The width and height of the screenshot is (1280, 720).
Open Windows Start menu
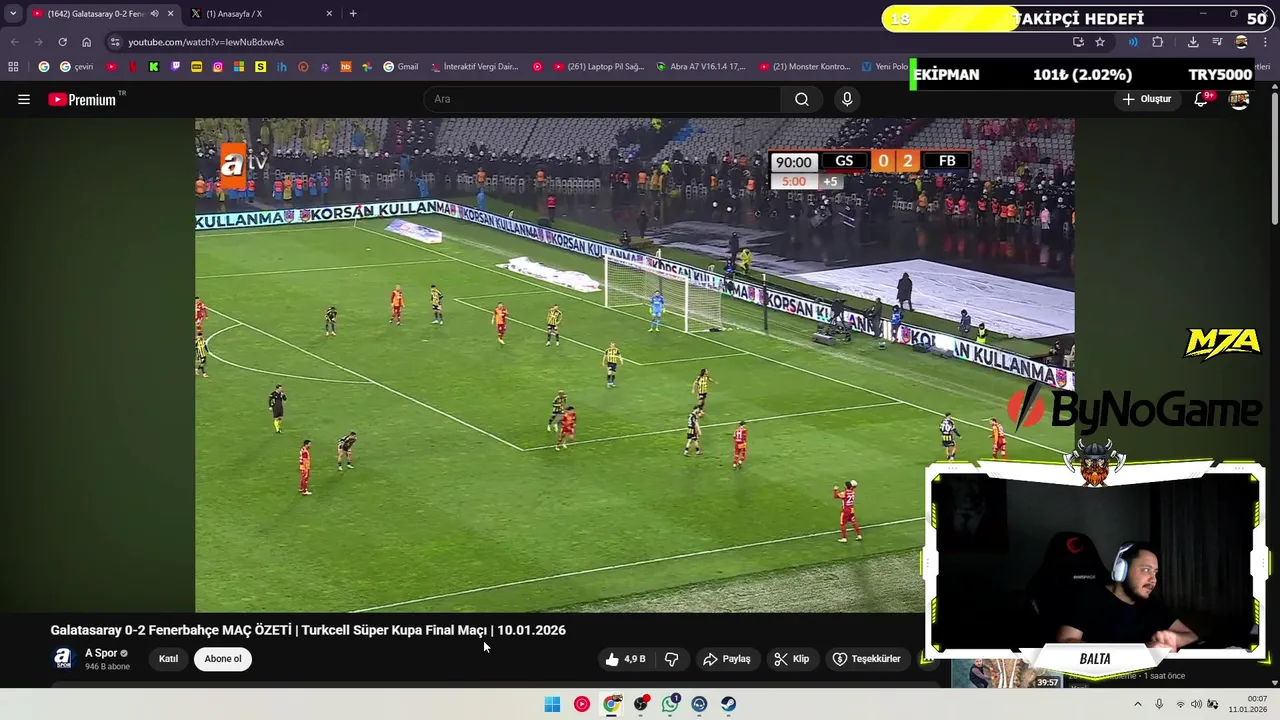(552, 704)
